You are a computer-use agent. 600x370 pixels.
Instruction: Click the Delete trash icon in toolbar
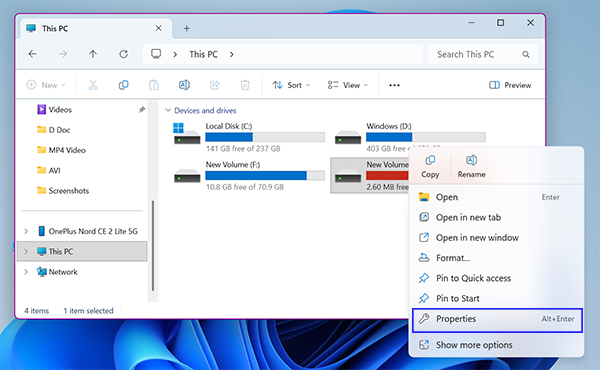click(x=245, y=85)
